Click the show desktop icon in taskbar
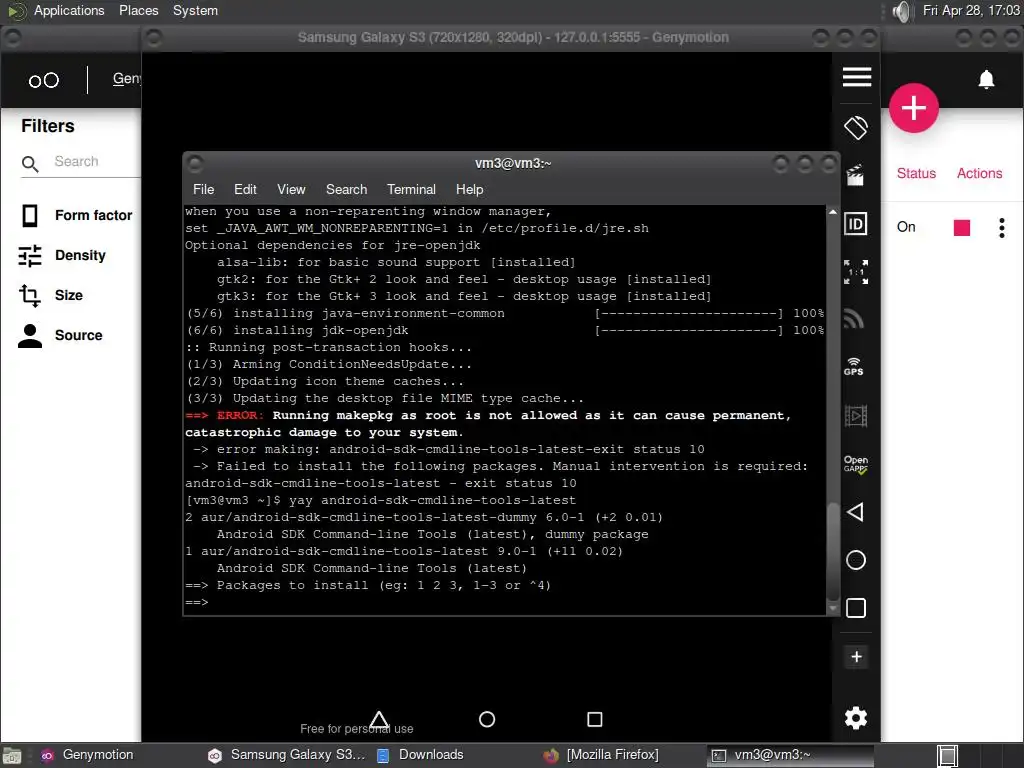Viewport: 1024px width, 768px height. coord(12,756)
